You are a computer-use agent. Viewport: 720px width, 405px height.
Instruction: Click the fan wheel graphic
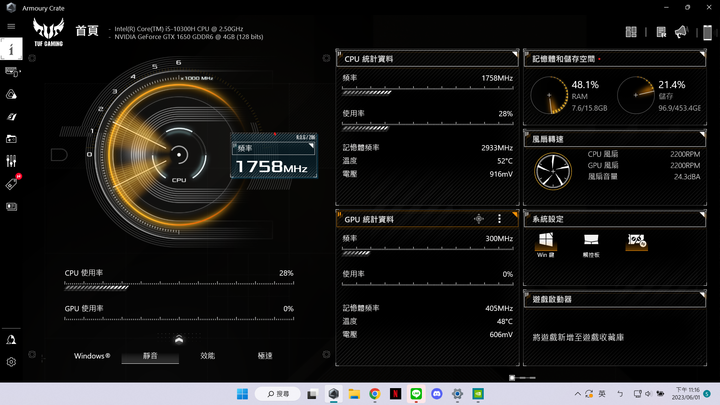(553, 171)
